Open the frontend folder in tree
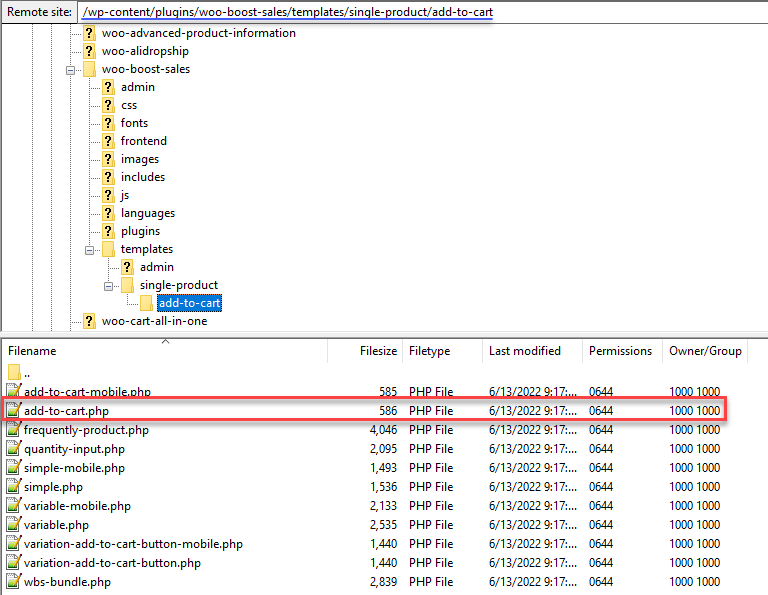 pos(144,141)
